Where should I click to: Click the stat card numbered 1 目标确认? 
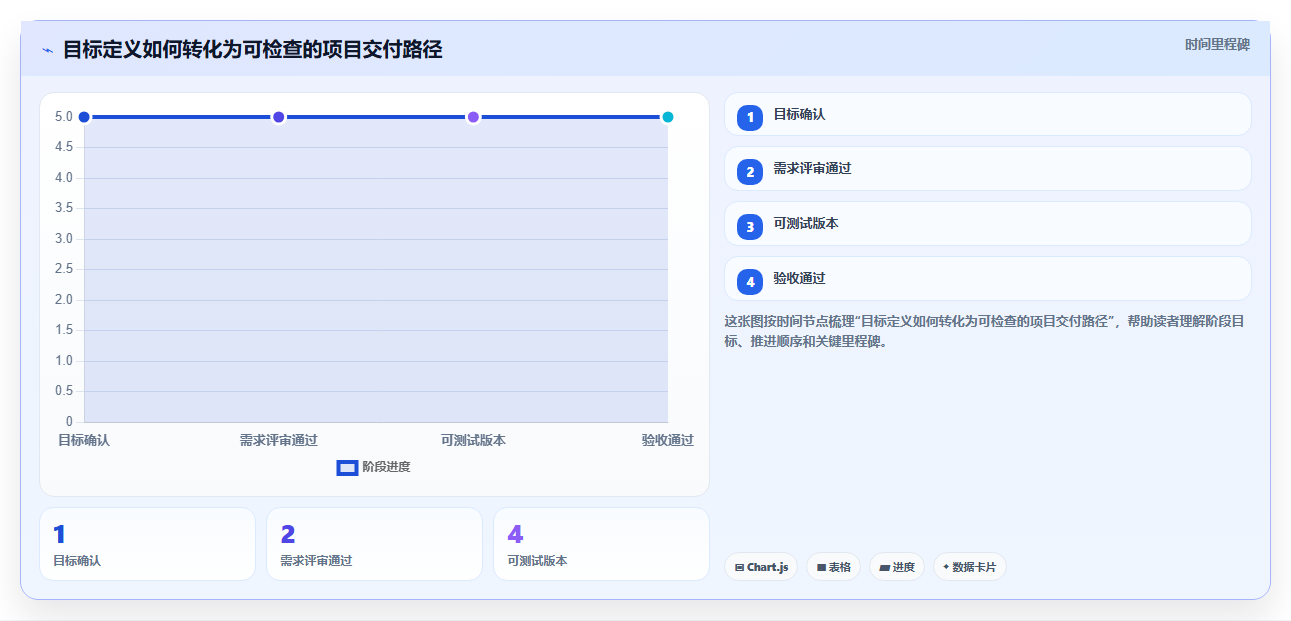[147, 544]
